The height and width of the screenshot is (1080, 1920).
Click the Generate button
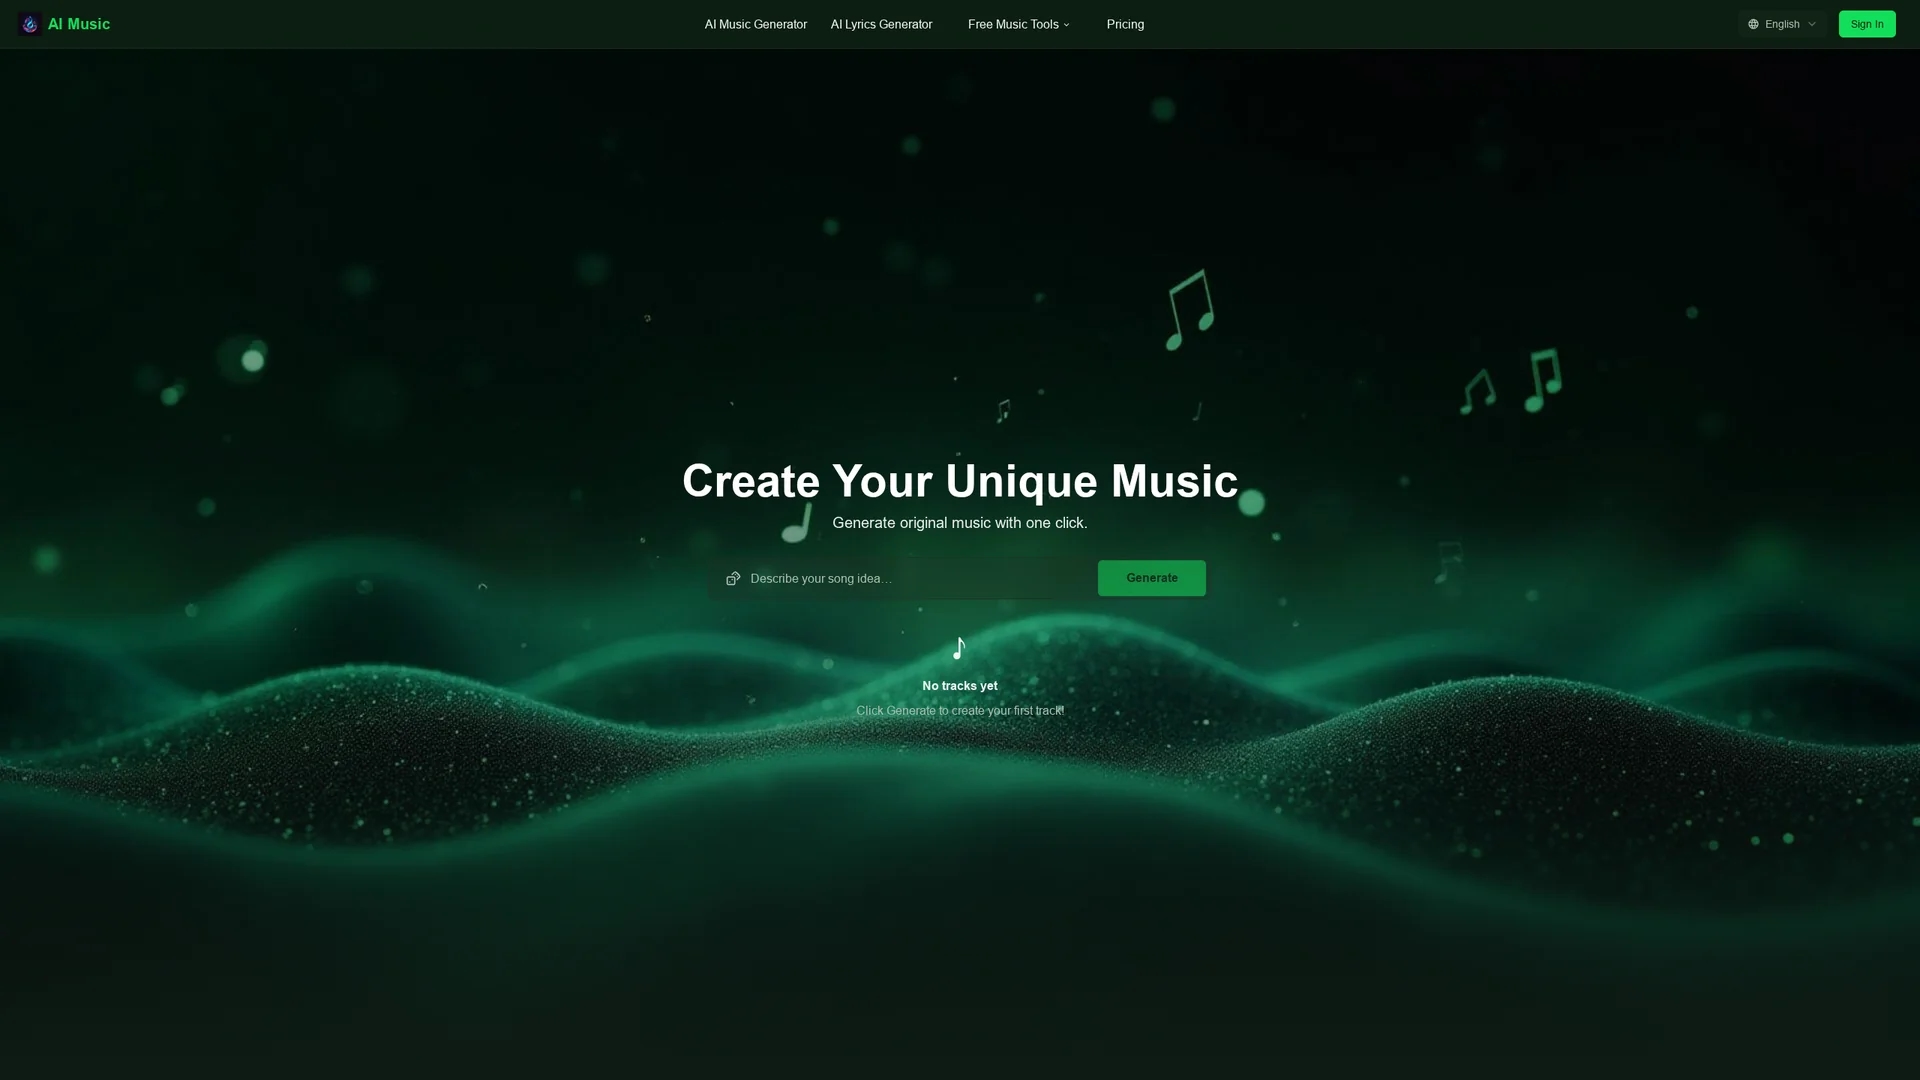click(1152, 578)
